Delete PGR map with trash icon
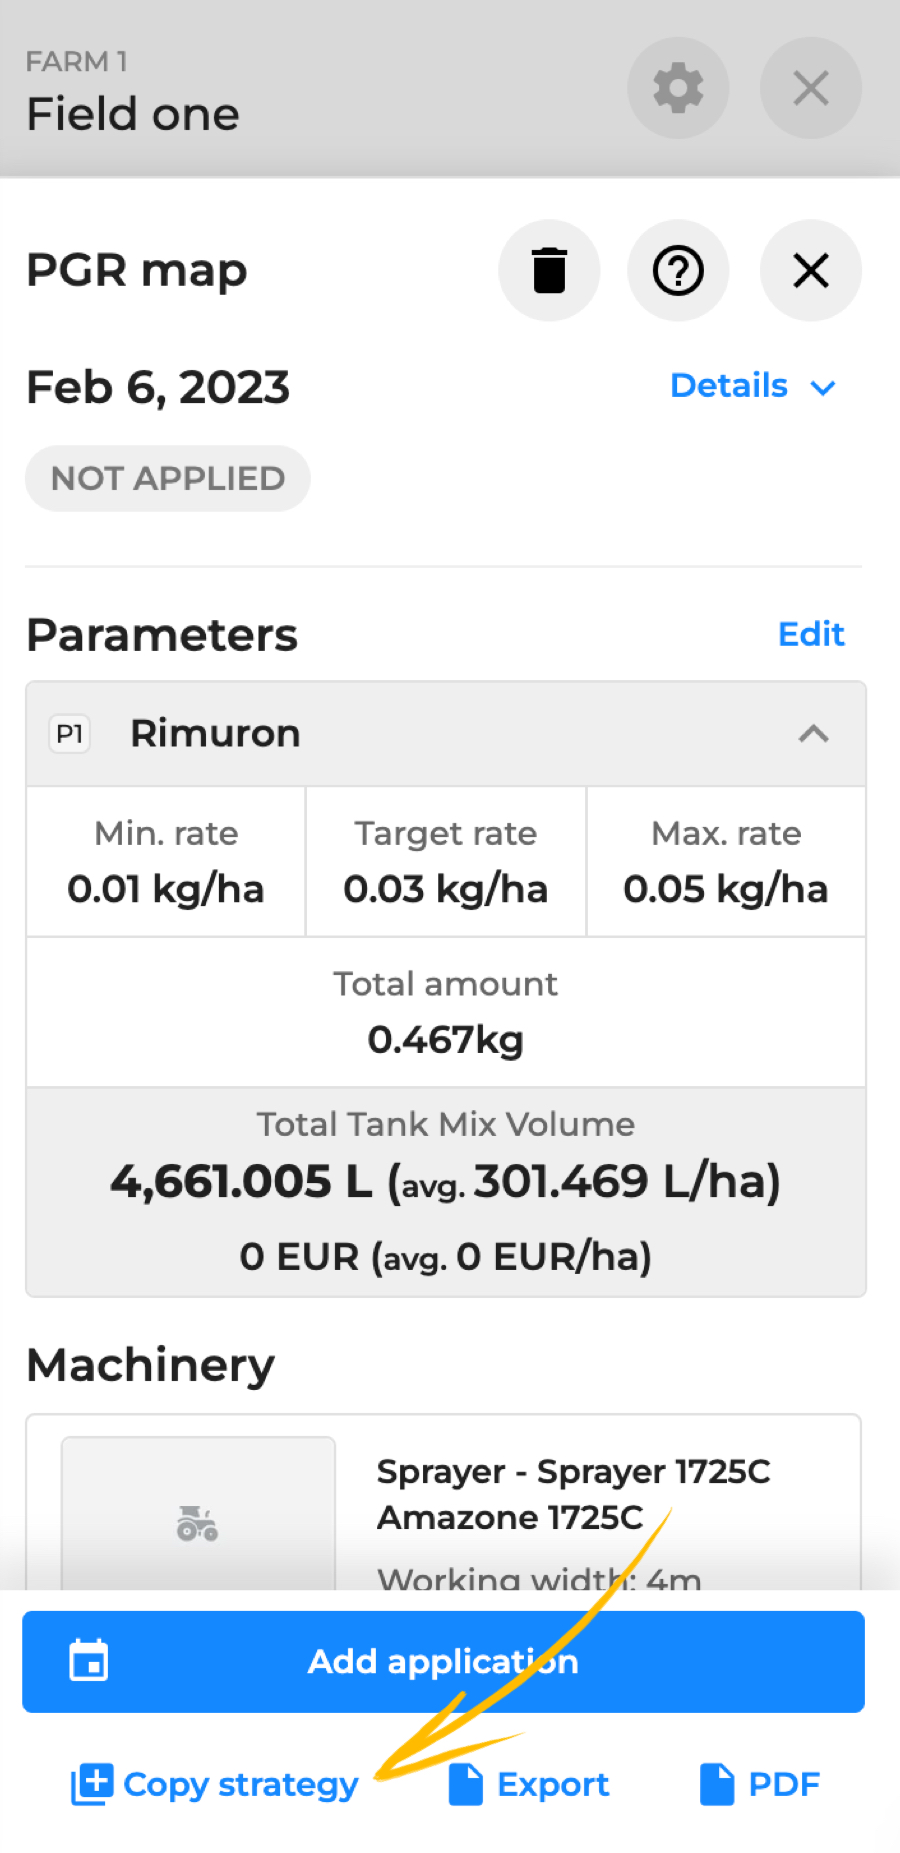The width and height of the screenshot is (900, 1853). click(549, 270)
